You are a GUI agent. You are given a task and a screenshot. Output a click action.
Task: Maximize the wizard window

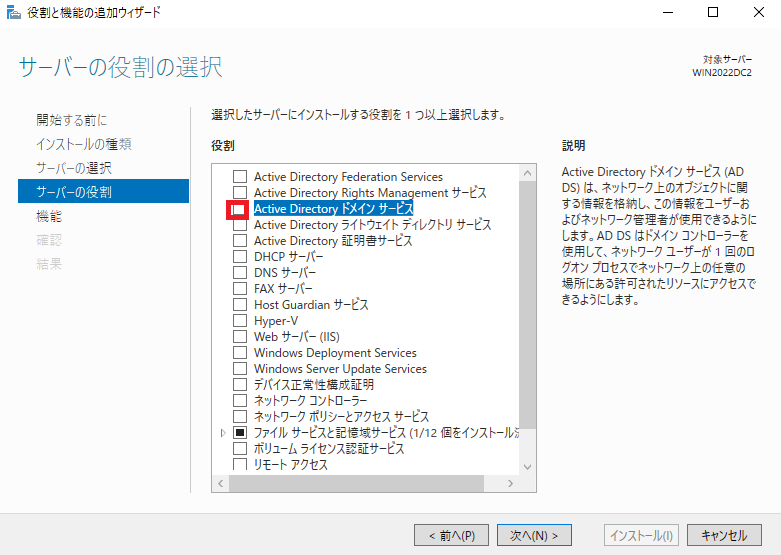tap(713, 12)
